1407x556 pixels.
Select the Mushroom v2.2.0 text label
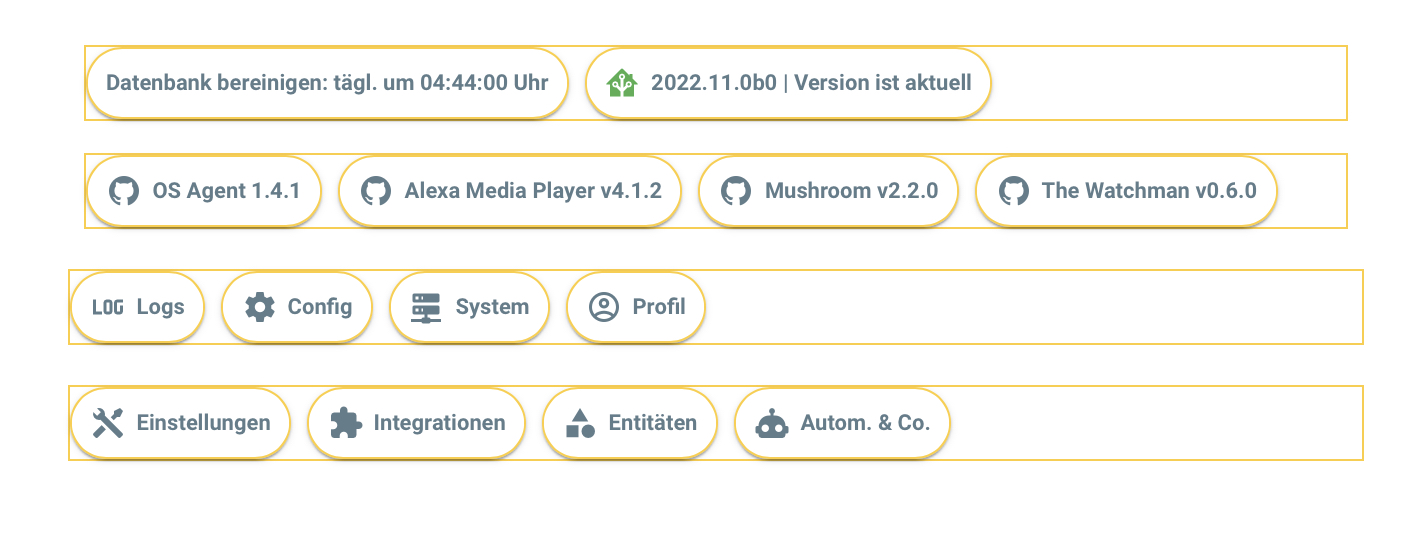click(851, 190)
